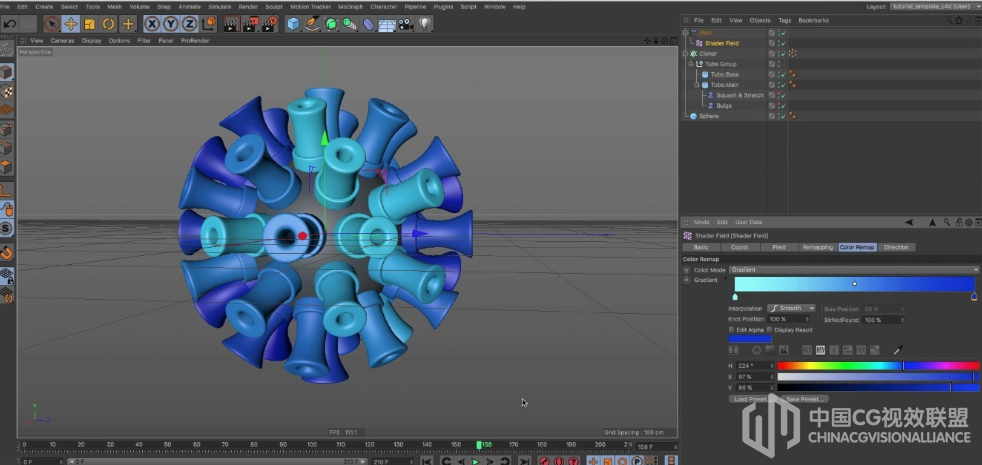Toggle Sphere enable checkmark
Screen dimensions: 982x465
(x=783, y=116)
